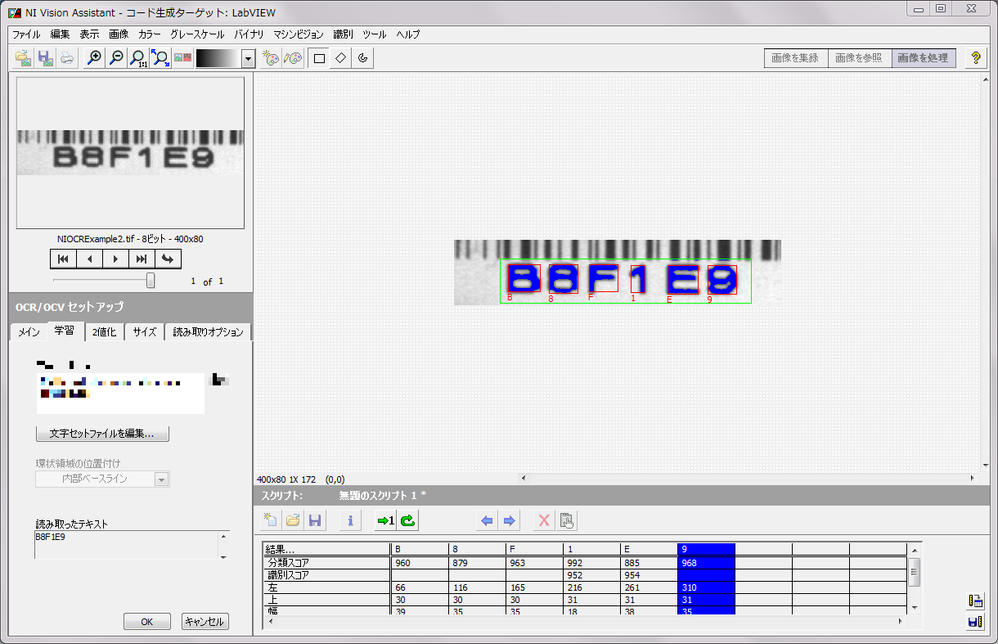This screenshot has height=644, width=998.
Task: Open the 識別 menu
Action: pyautogui.click(x=343, y=34)
